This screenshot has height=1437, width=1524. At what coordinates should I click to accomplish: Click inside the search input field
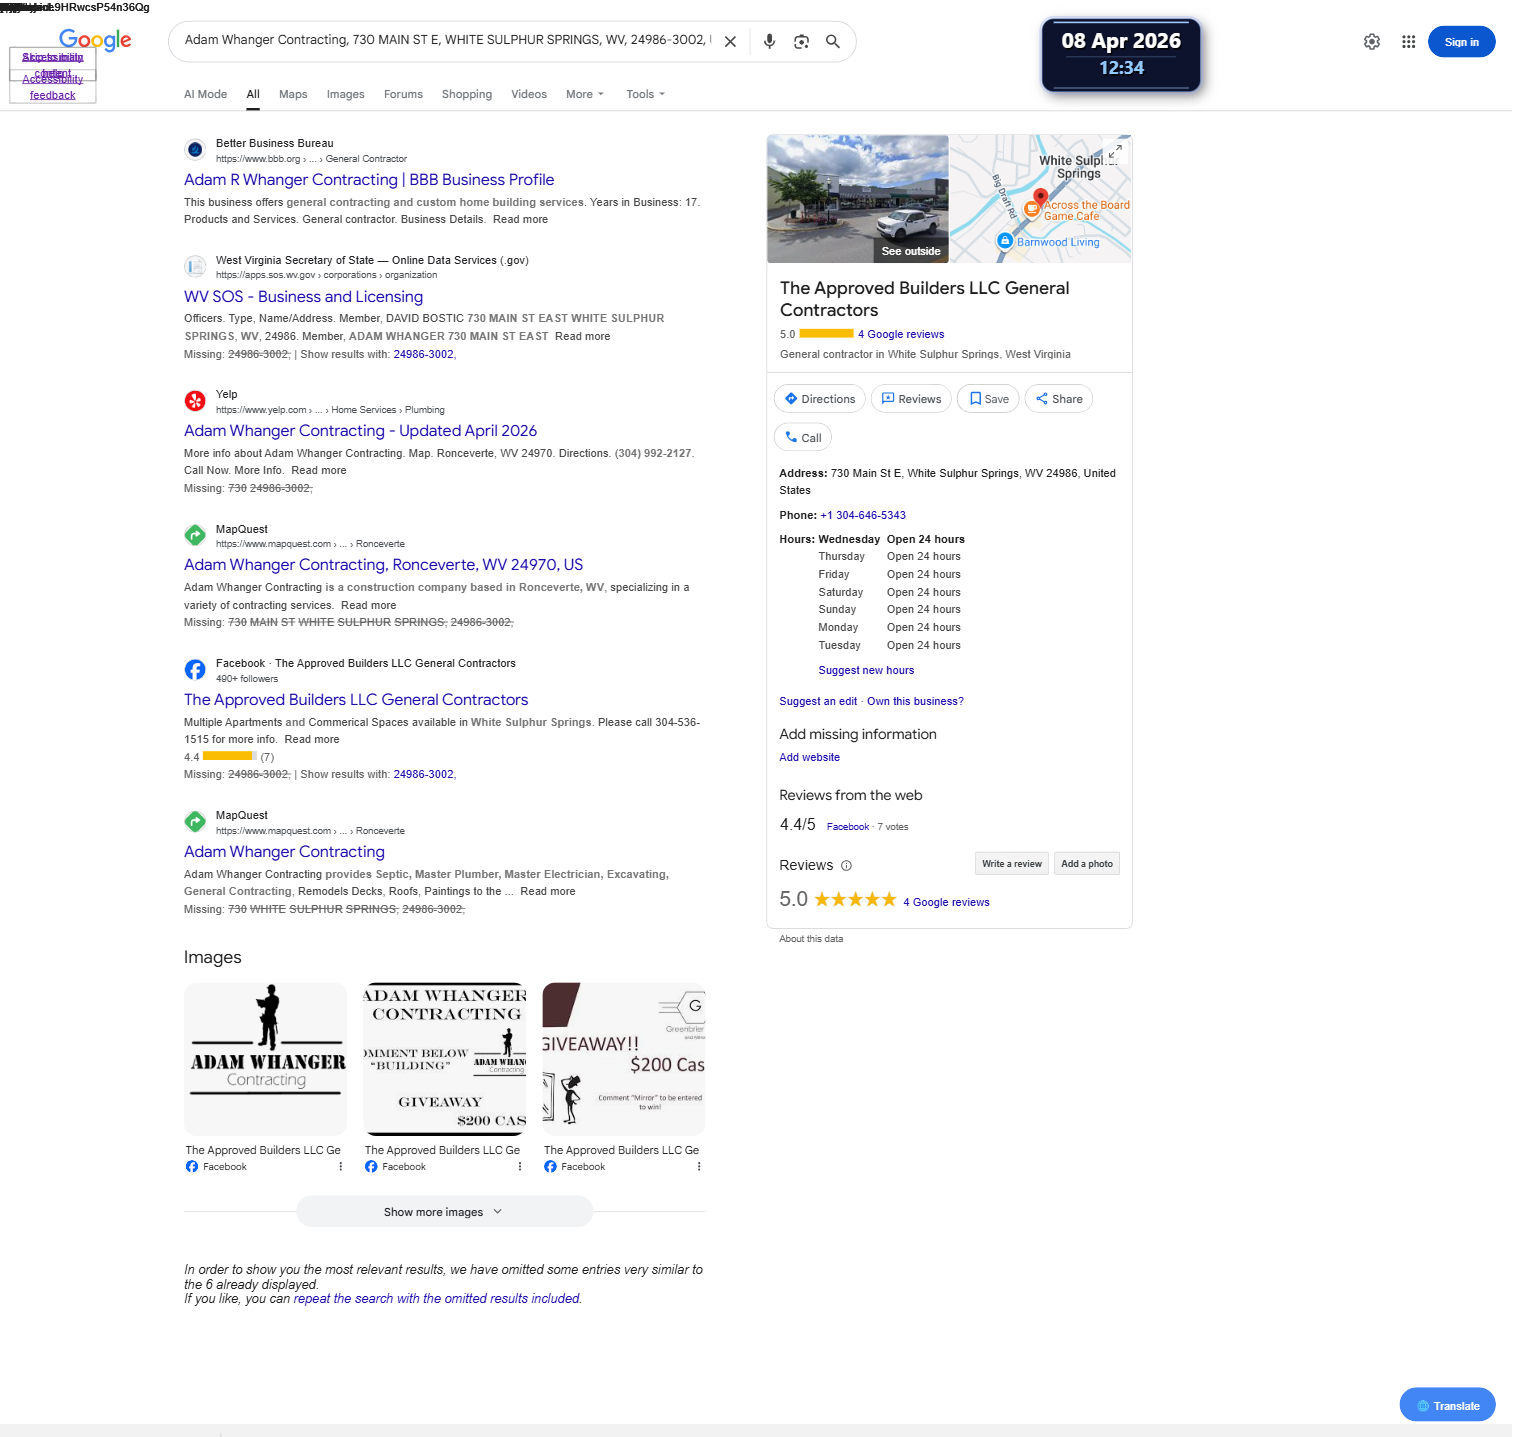446,41
